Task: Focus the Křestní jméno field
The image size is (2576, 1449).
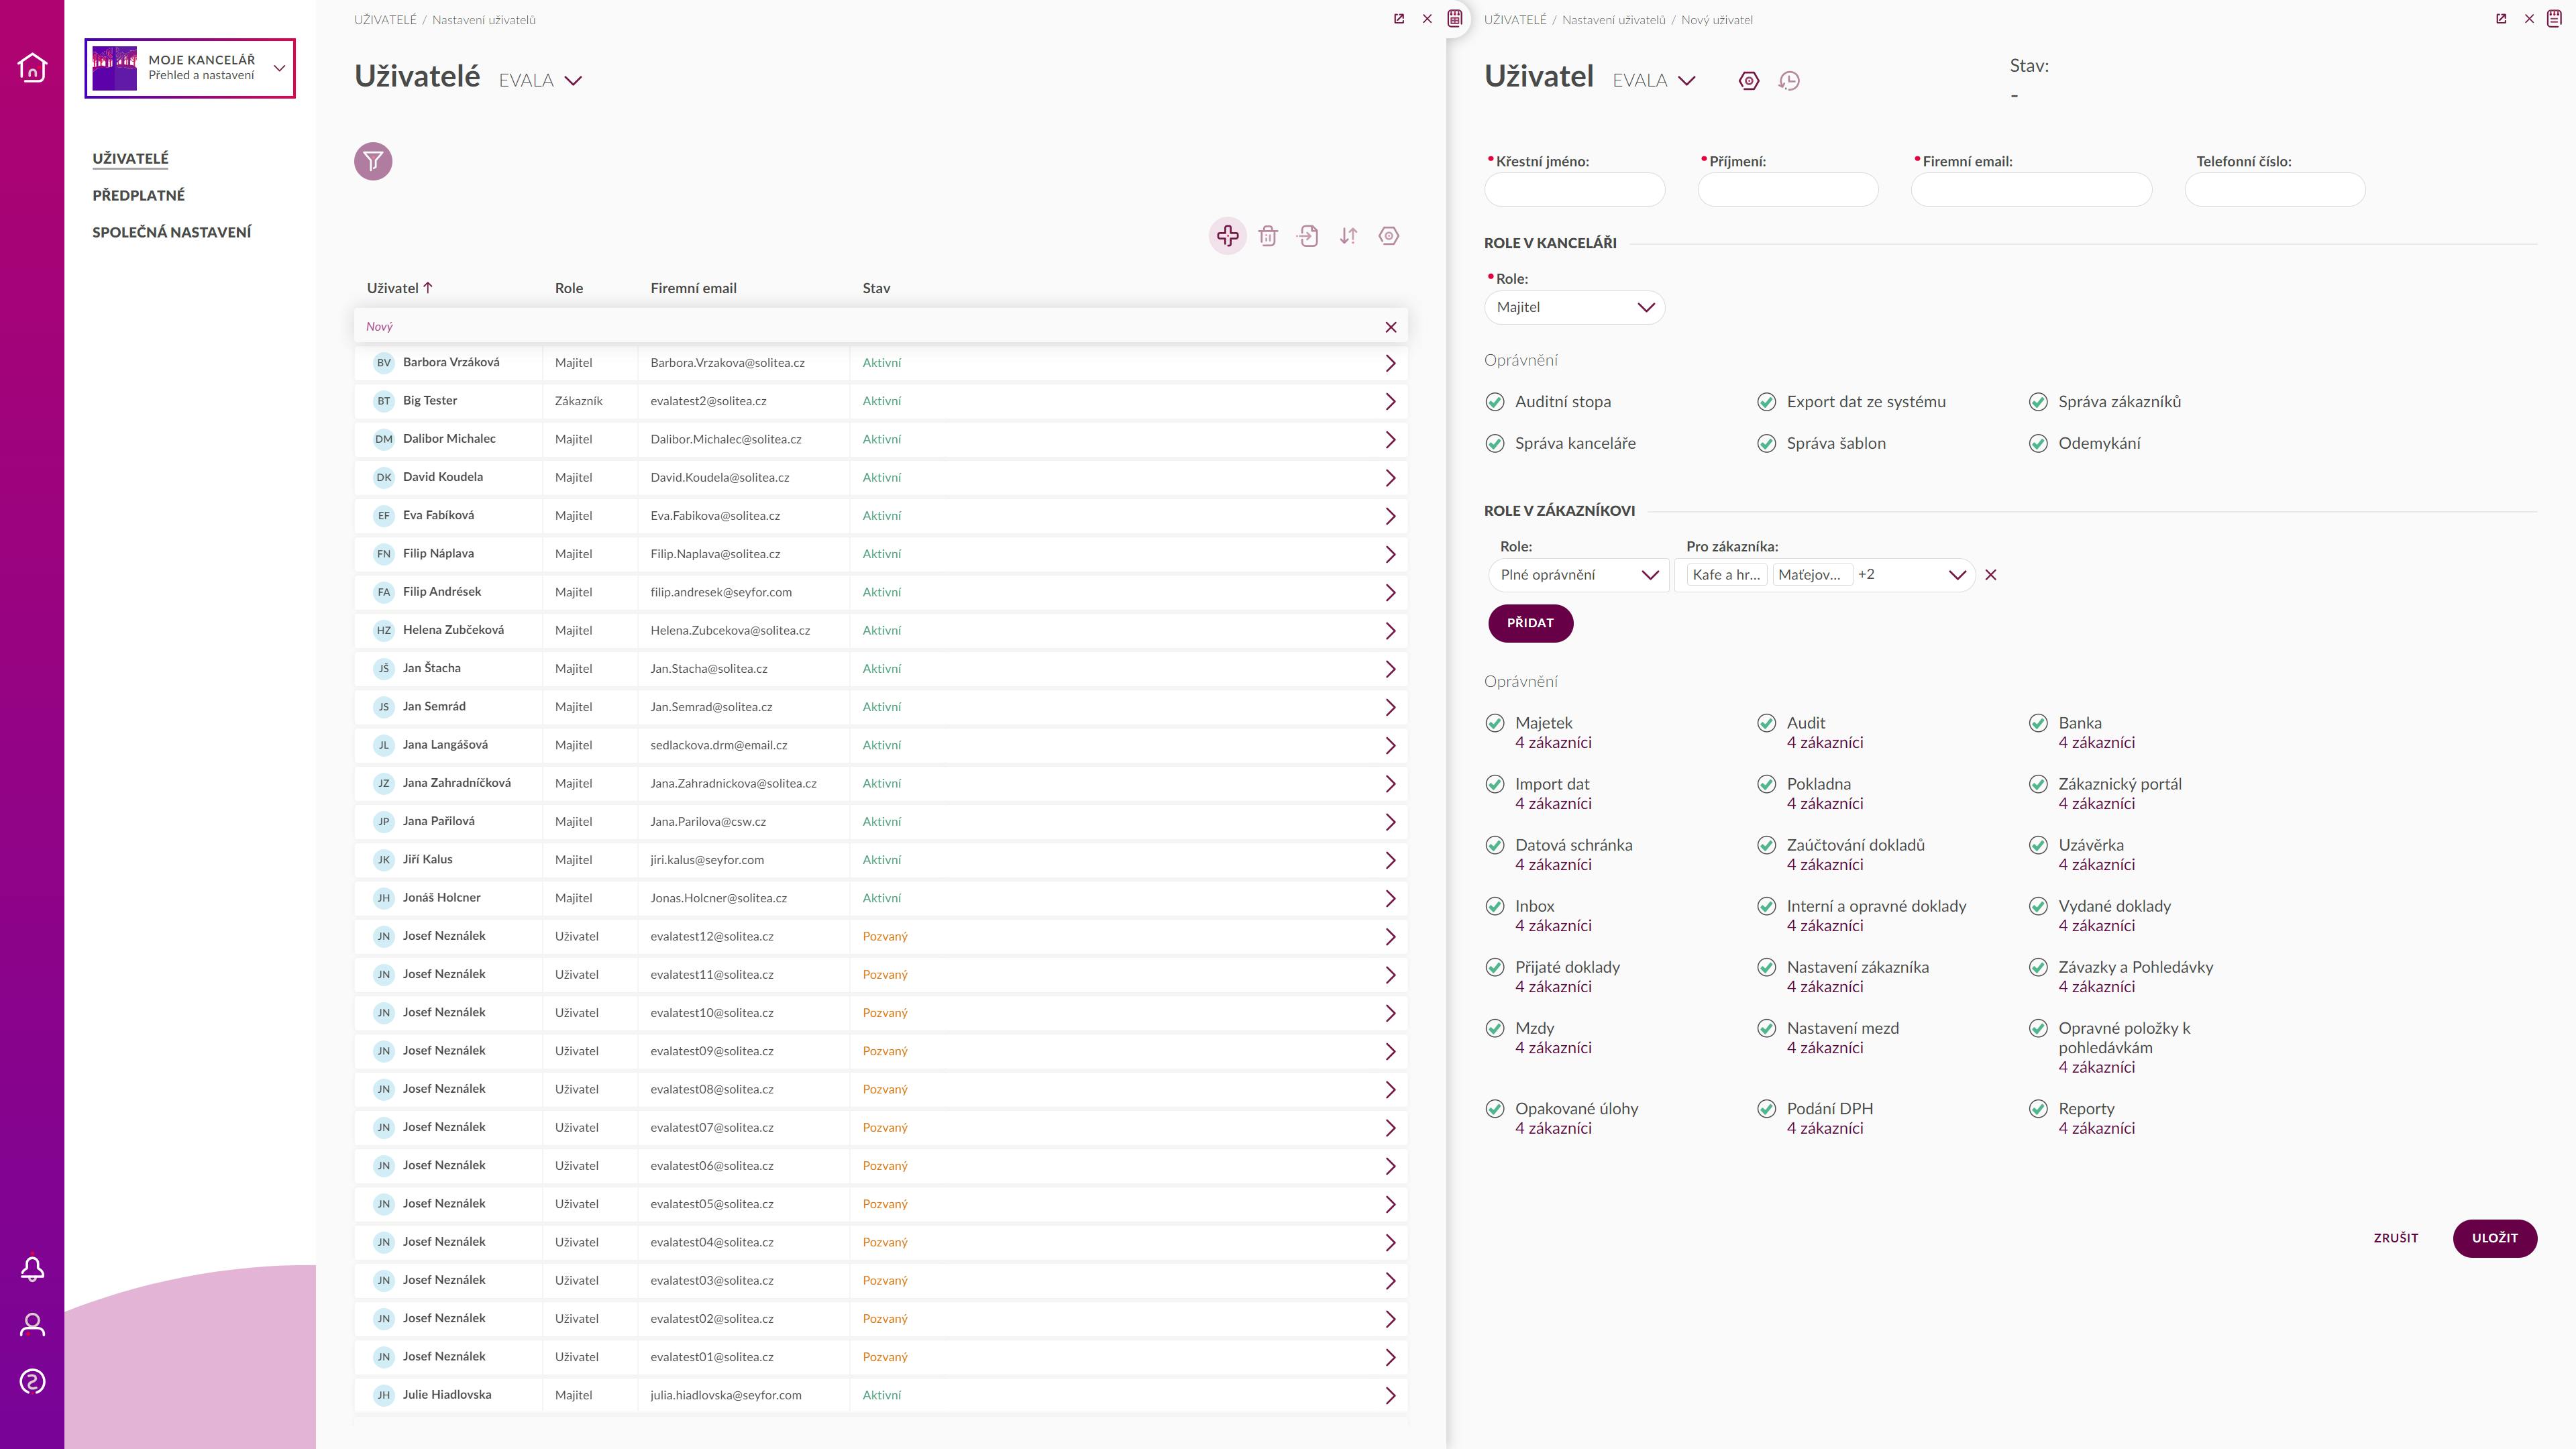Action: click(x=1574, y=190)
